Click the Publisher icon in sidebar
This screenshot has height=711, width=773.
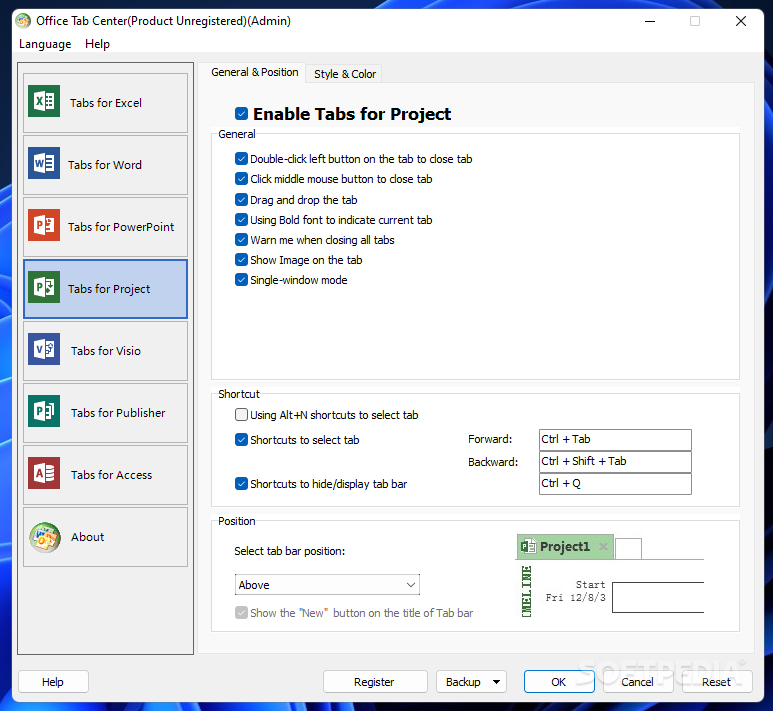coord(44,411)
